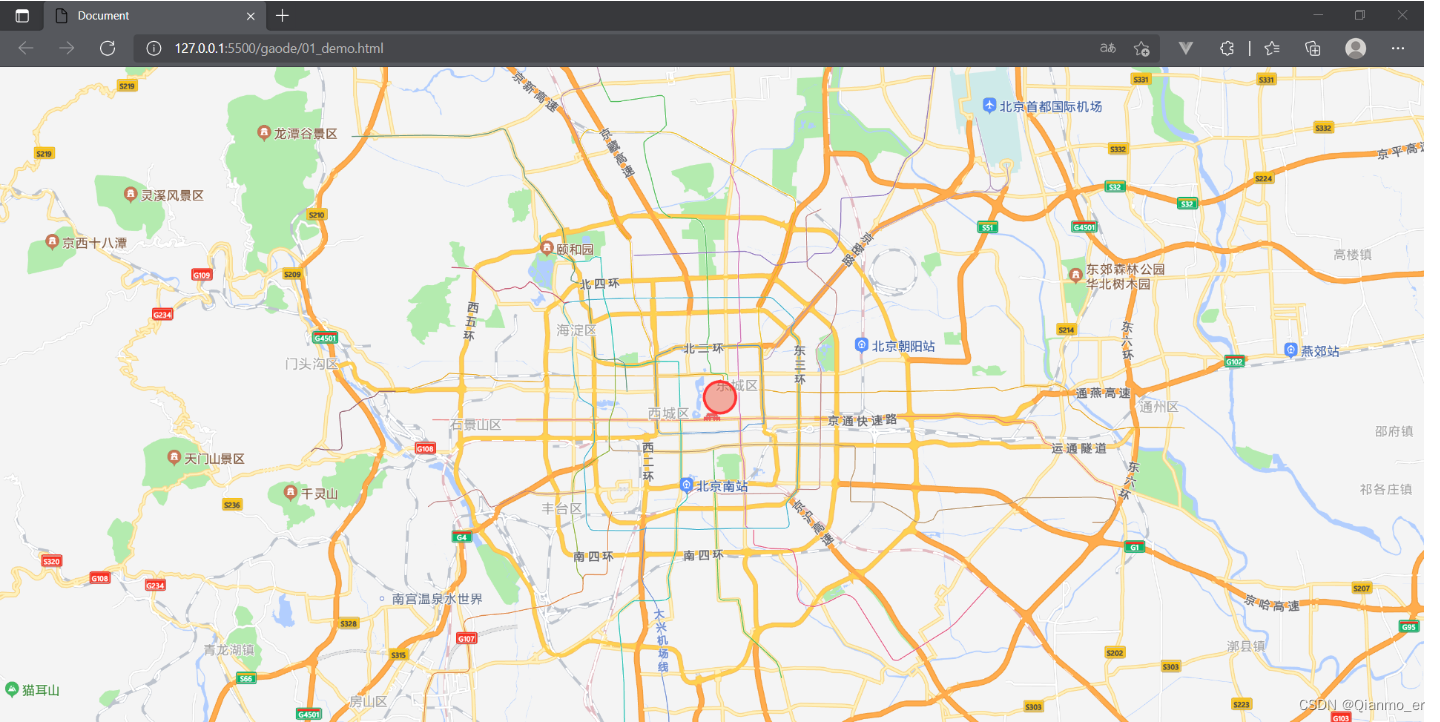Viewport: 1440px width, 722px height.
Task: Click the G1 highway shield
Action: click(1134, 547)
